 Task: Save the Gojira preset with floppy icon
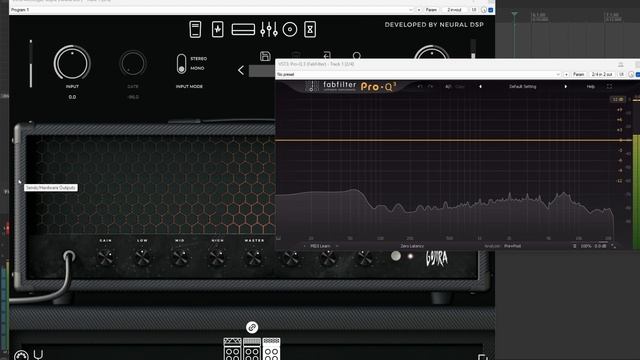[265, 56]
